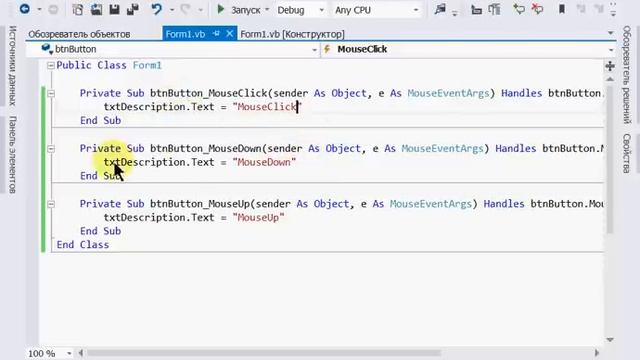Viewport: 640px width, 360px height.
Task: Click the Increase Indent toolbar icon
Action: (494, 9)
